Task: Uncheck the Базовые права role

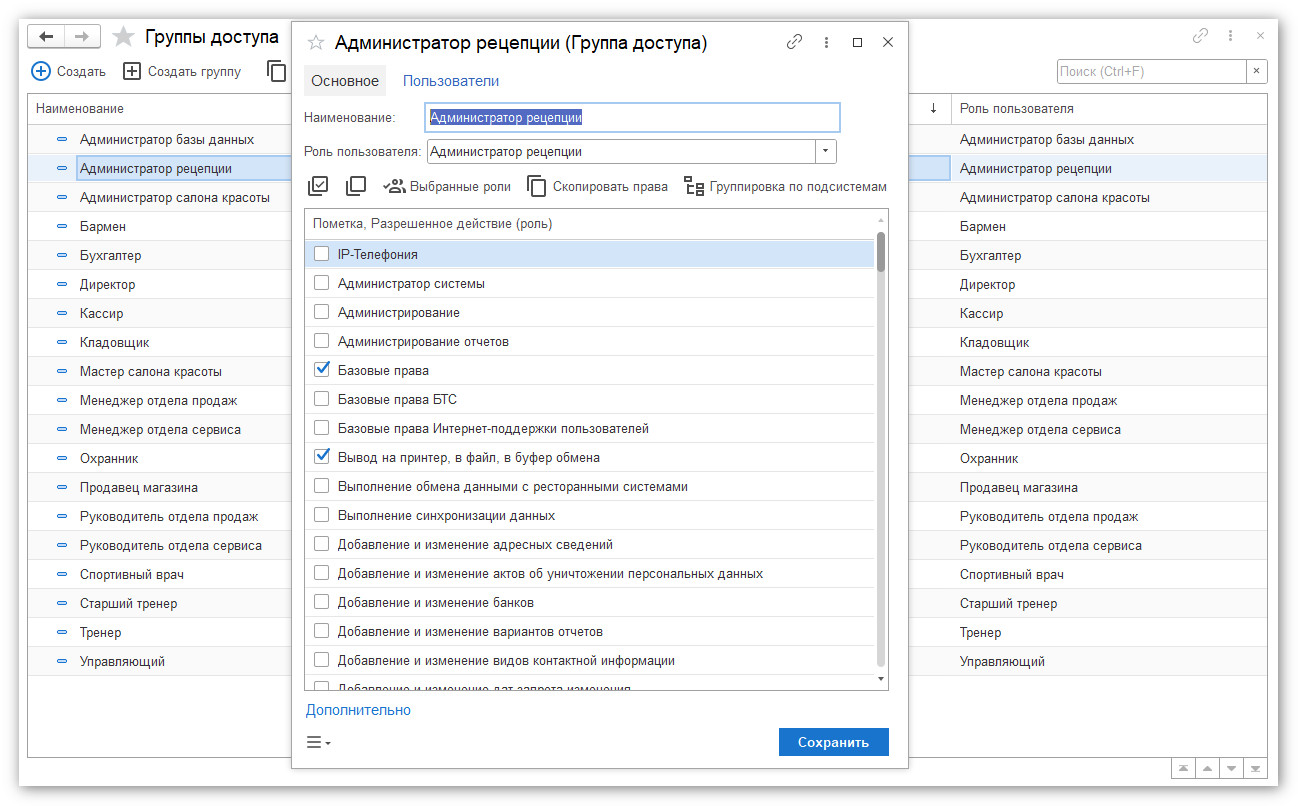Action: 322,370
